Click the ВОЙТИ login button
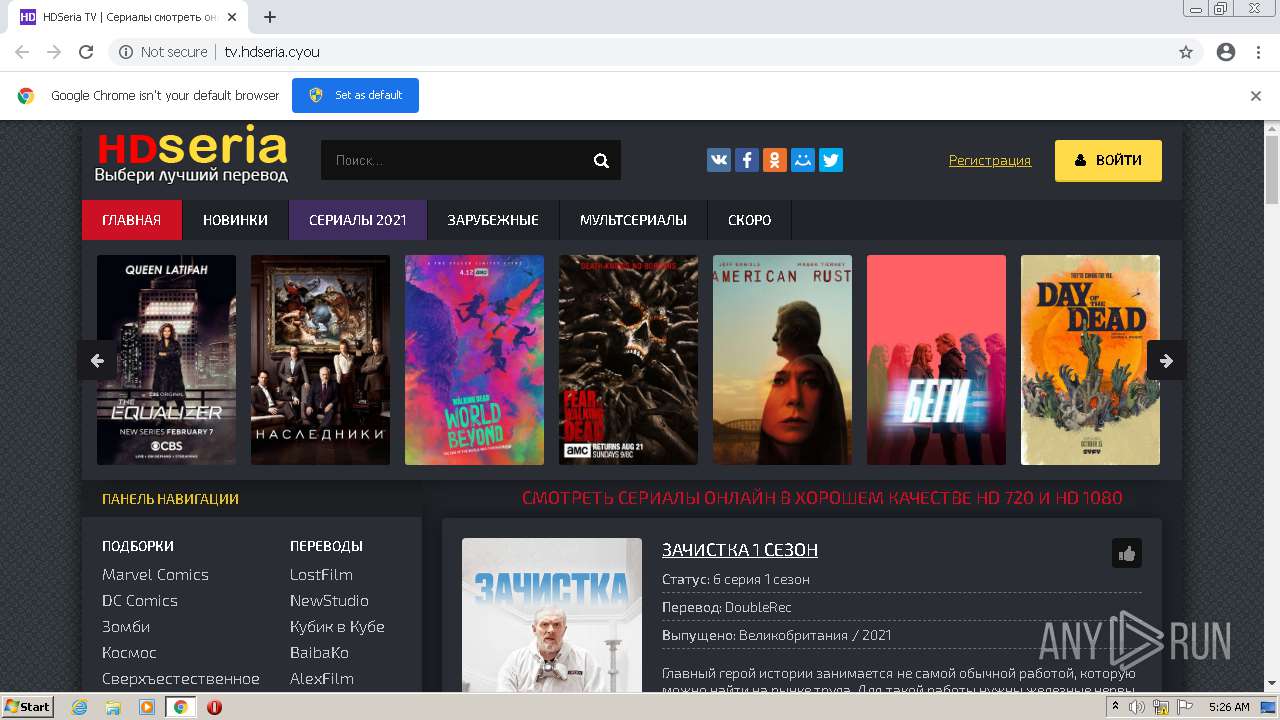 [x=1108, y=160]
